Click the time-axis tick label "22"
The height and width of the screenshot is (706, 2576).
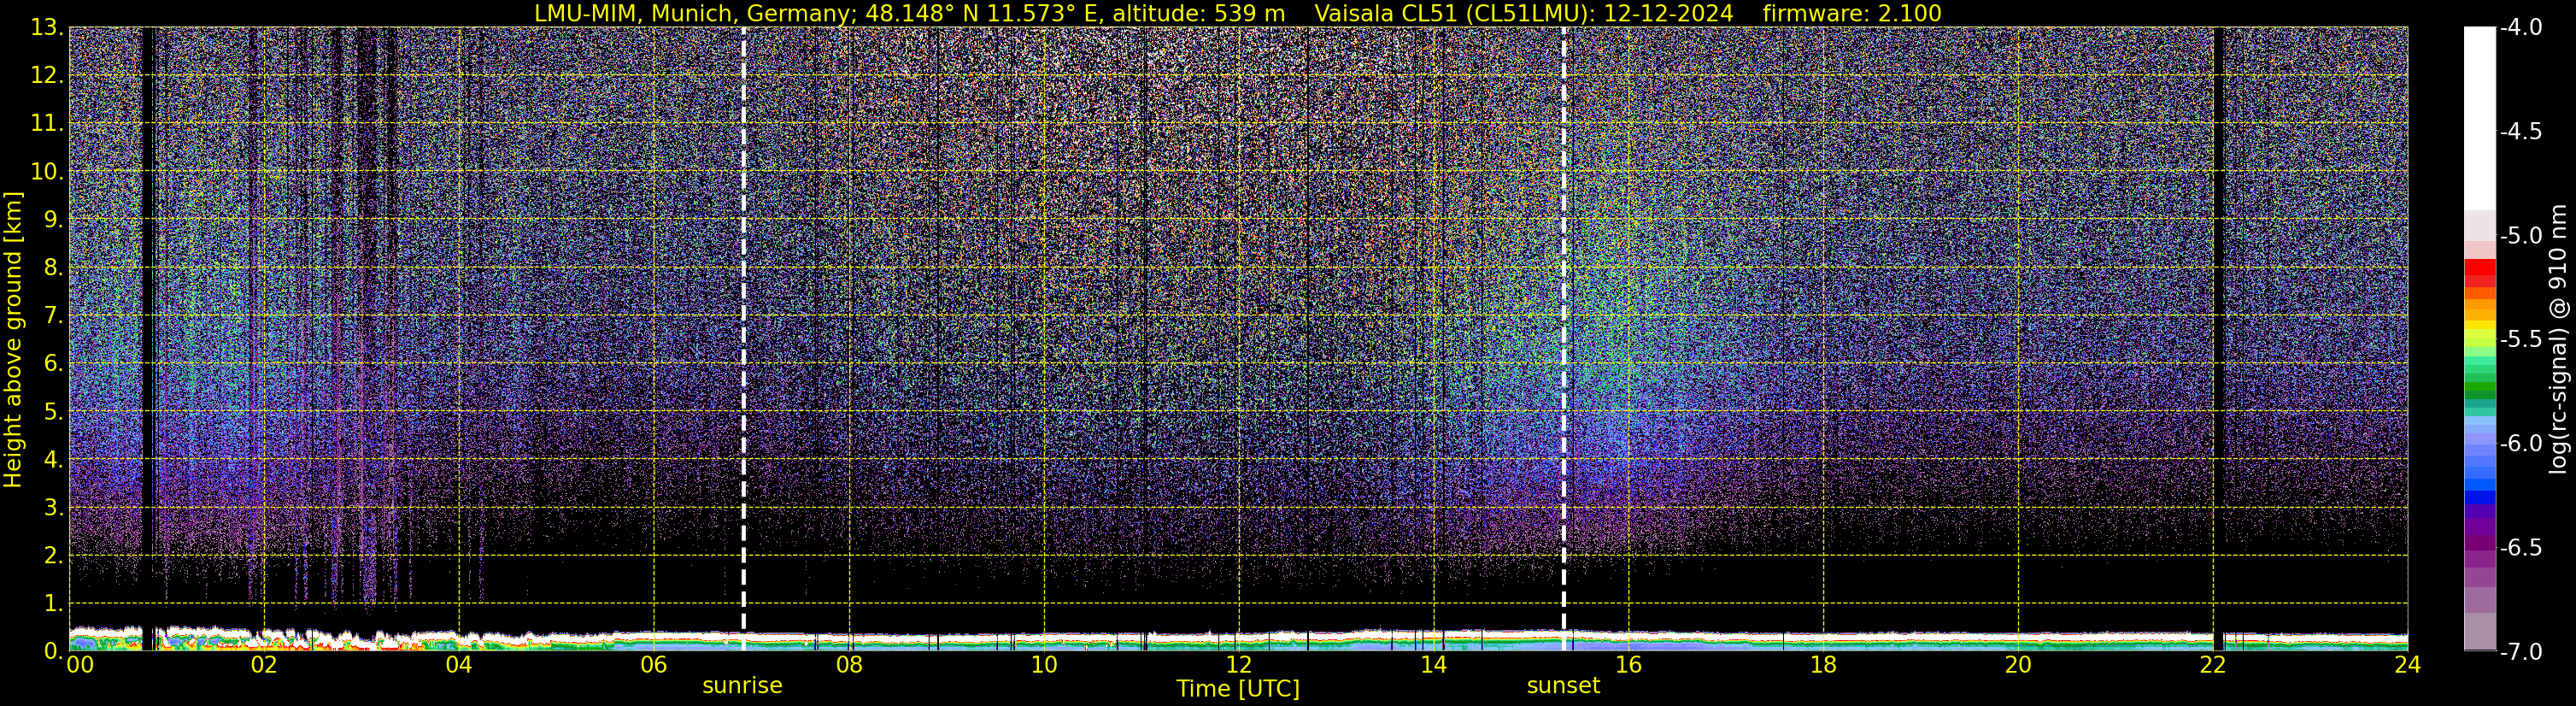point(2214,665)
